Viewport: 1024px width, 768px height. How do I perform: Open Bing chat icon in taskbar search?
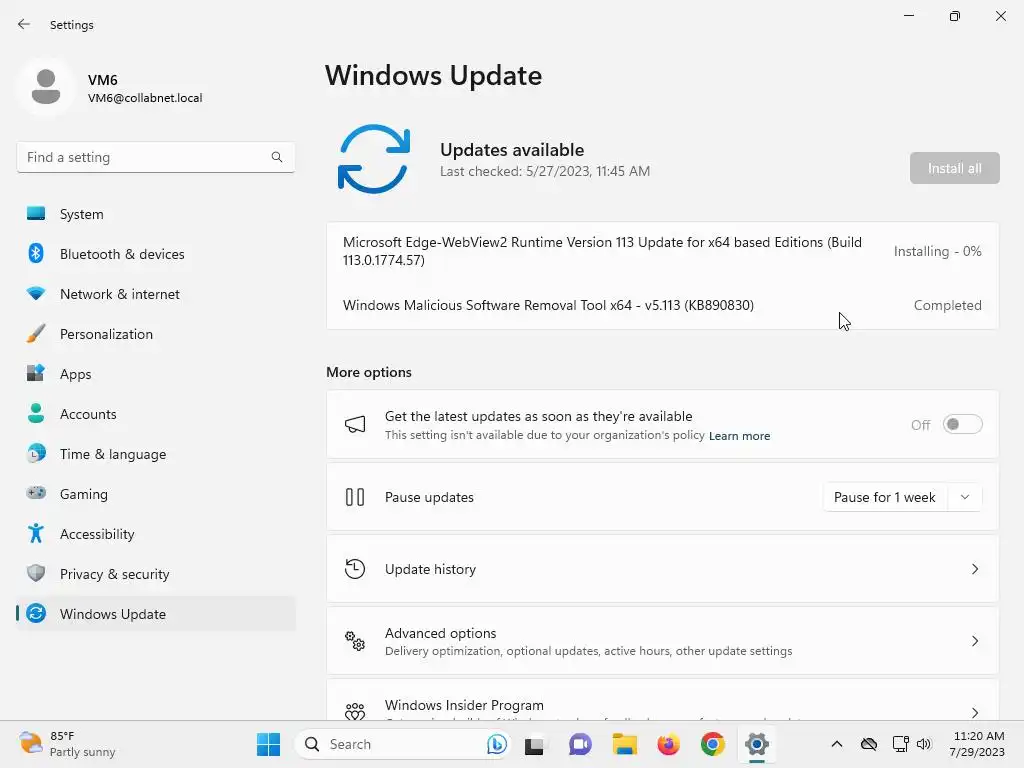click(496, 744)
